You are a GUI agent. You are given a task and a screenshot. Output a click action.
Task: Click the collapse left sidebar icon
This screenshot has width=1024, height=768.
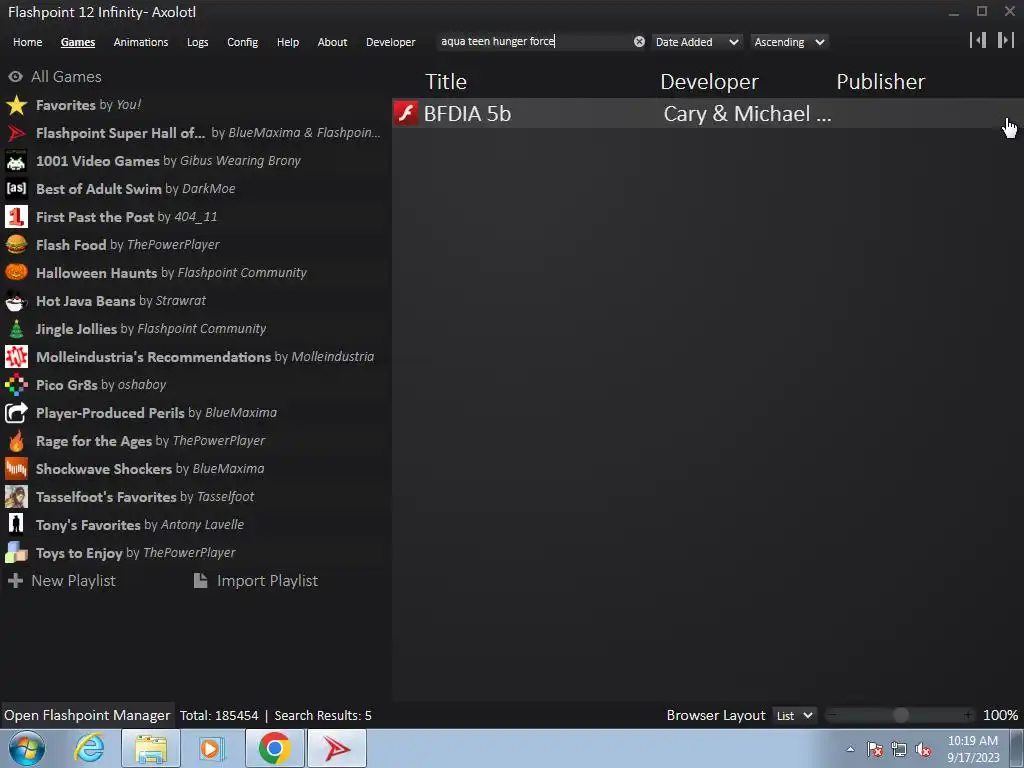978,40
